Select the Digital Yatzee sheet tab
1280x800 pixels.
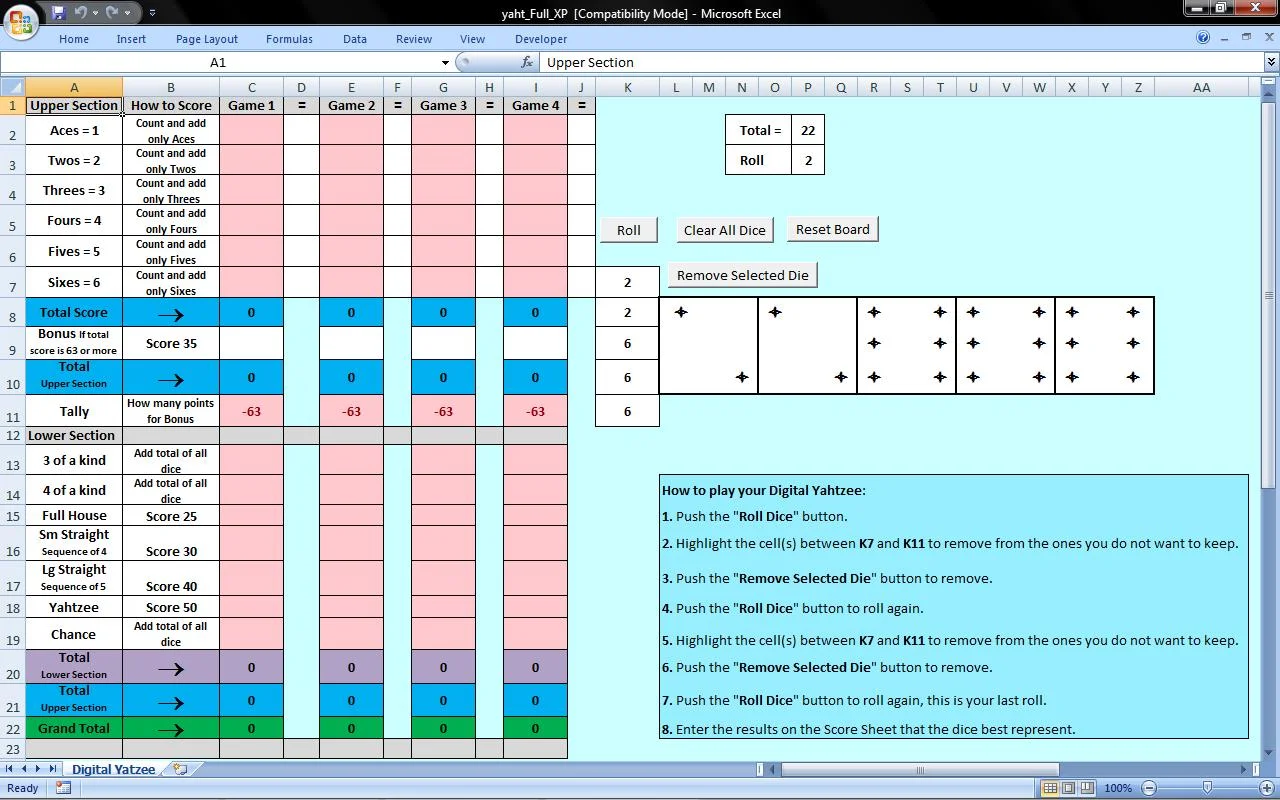(113, 769)
